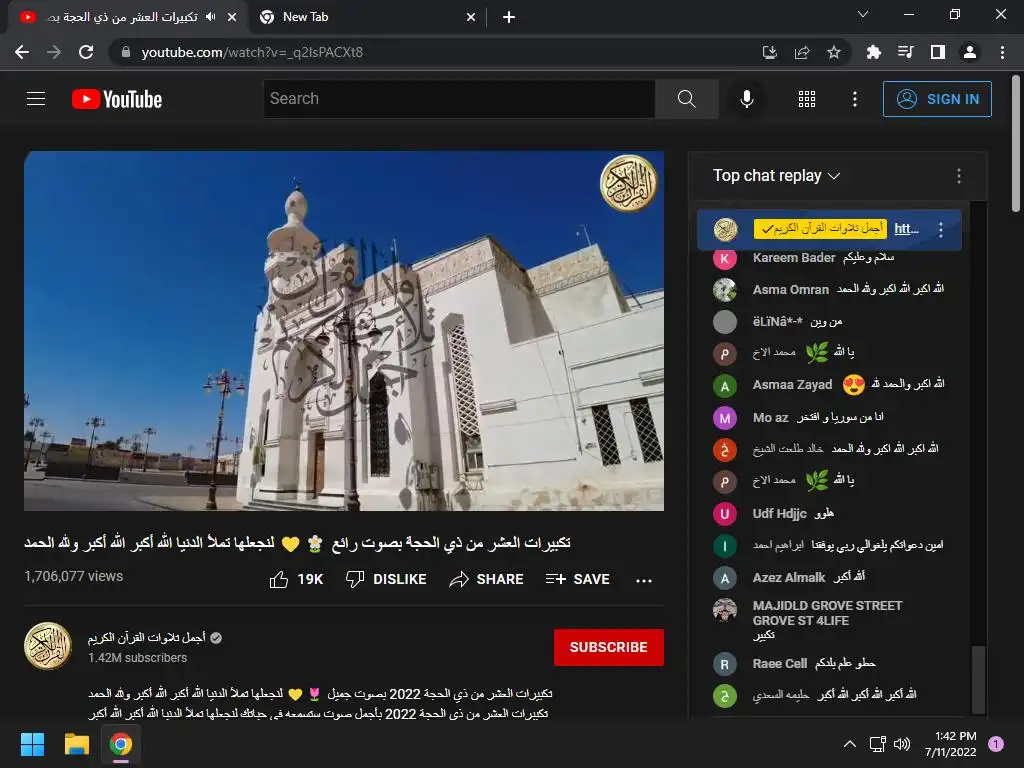Screen dimensions: 1024x768
Task: Open Chrome three-dot menu
Action: click(x=1002, y=52)
